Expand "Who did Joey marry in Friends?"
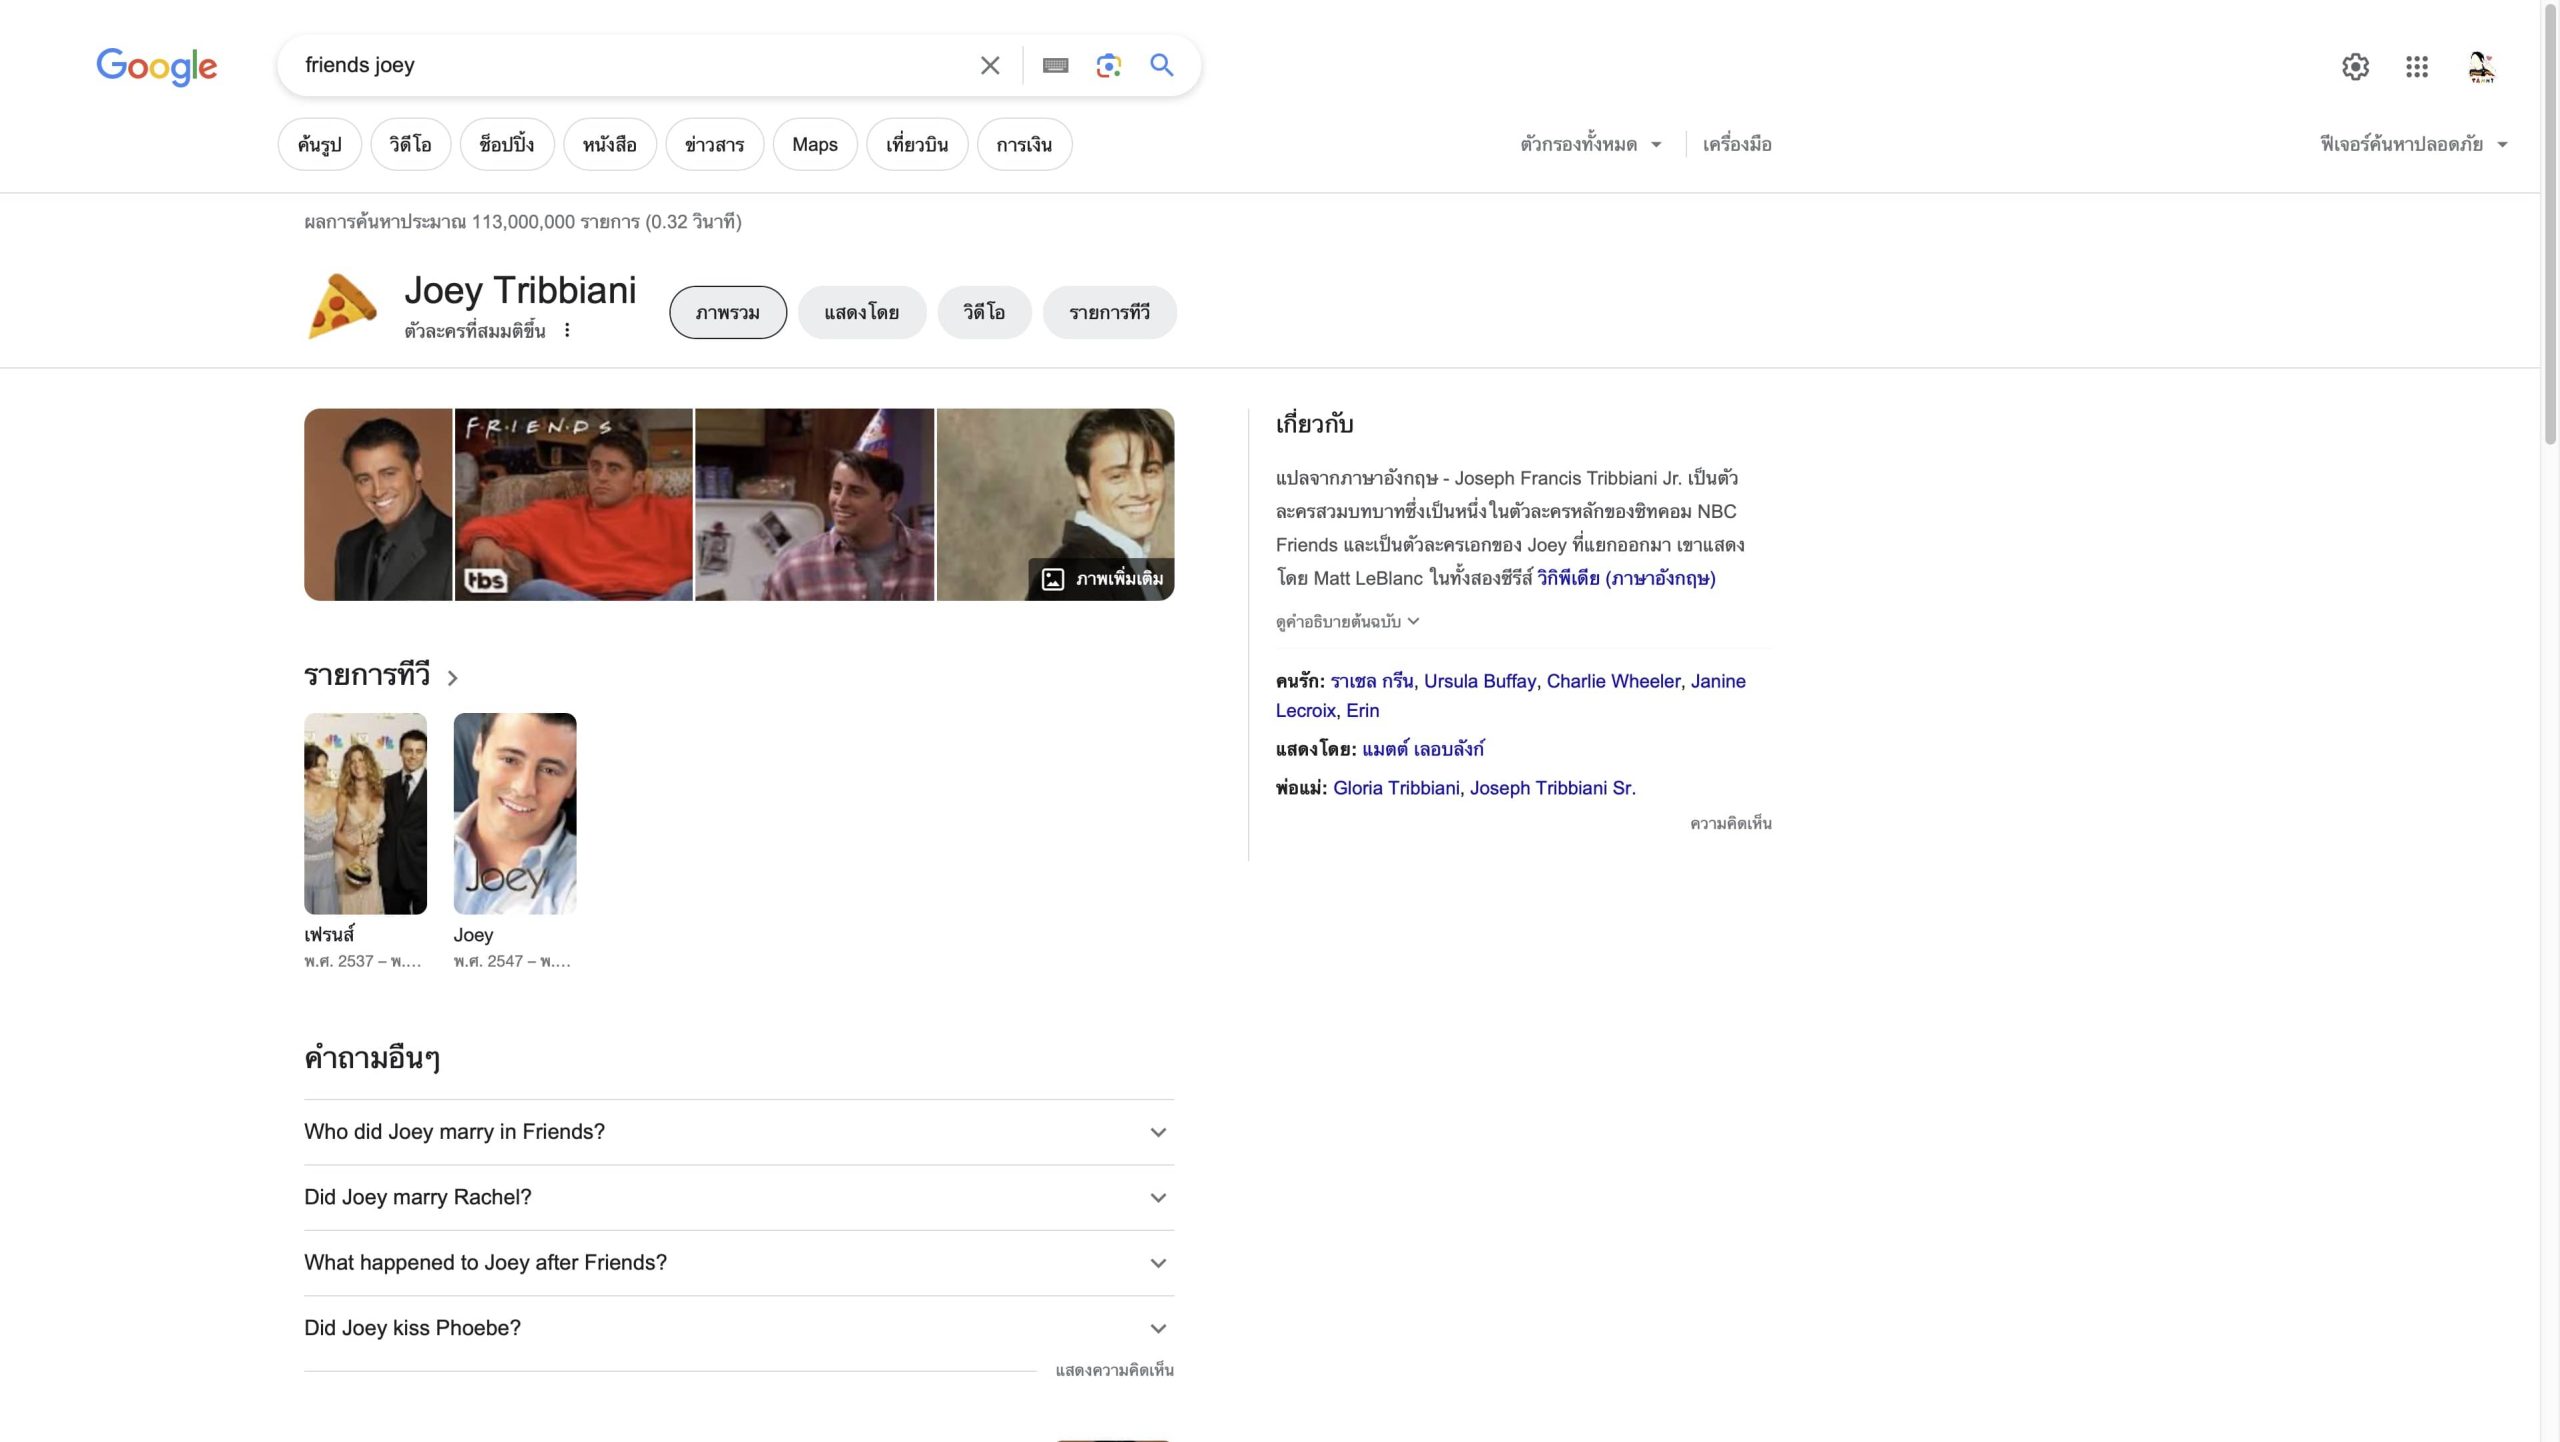Viewport: 2560px width, 1442px height. (738, 1132)
